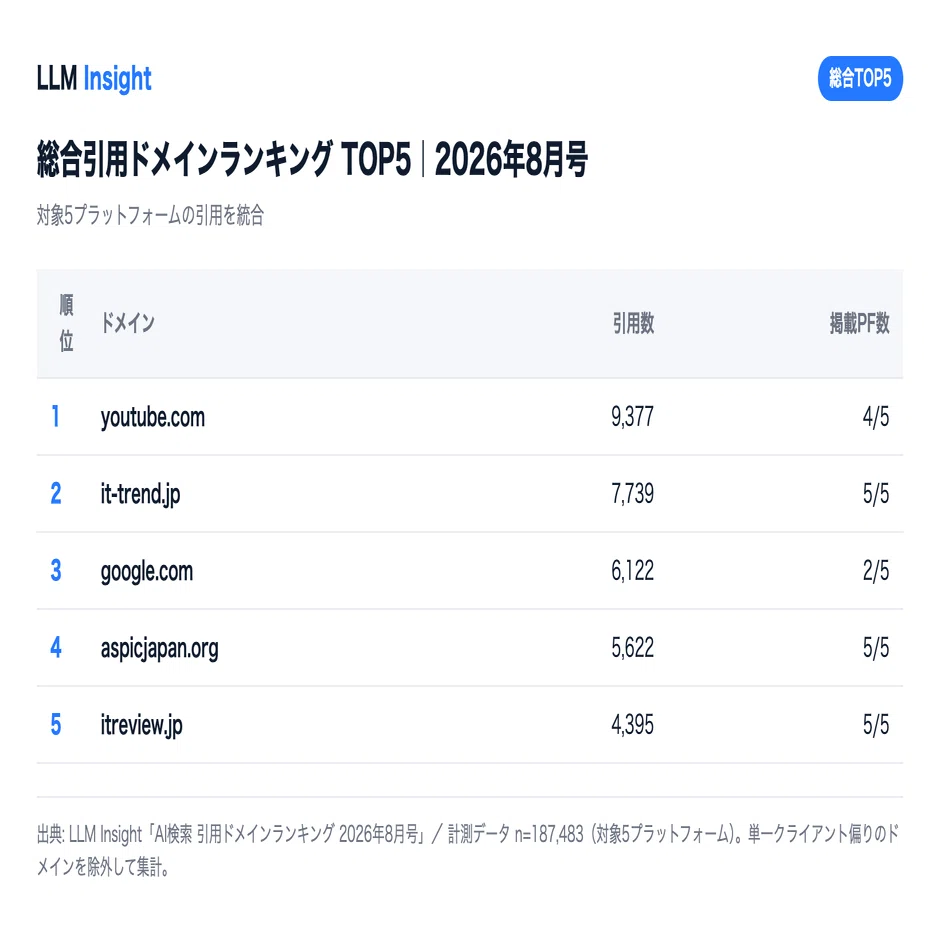
Task: Click rank number 5 in the table
Action: point(56,725)
